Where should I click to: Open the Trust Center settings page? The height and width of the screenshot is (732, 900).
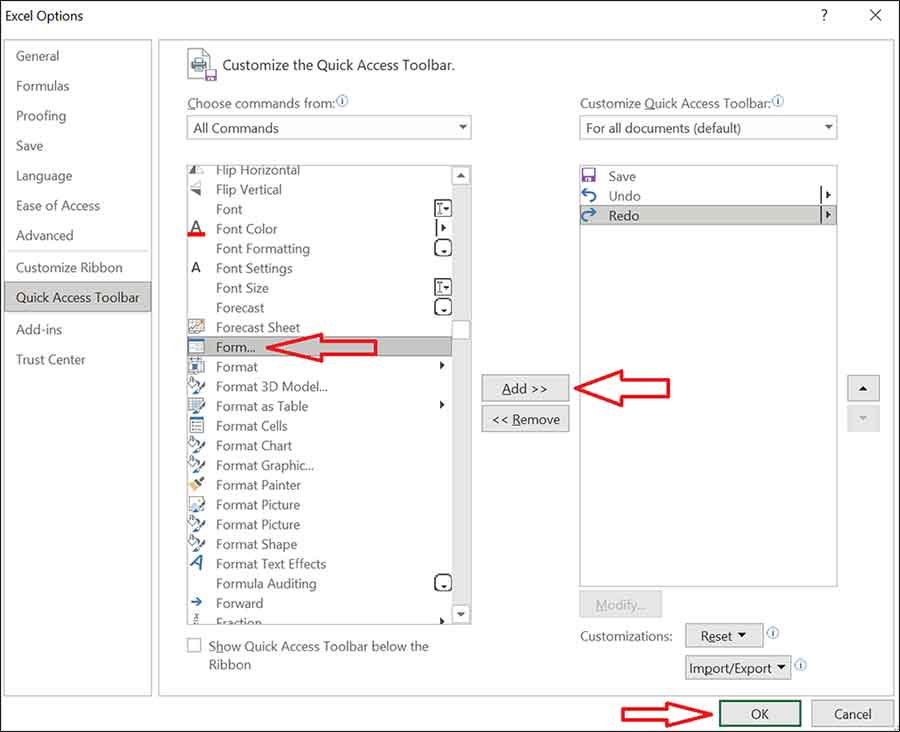point(50,359)
